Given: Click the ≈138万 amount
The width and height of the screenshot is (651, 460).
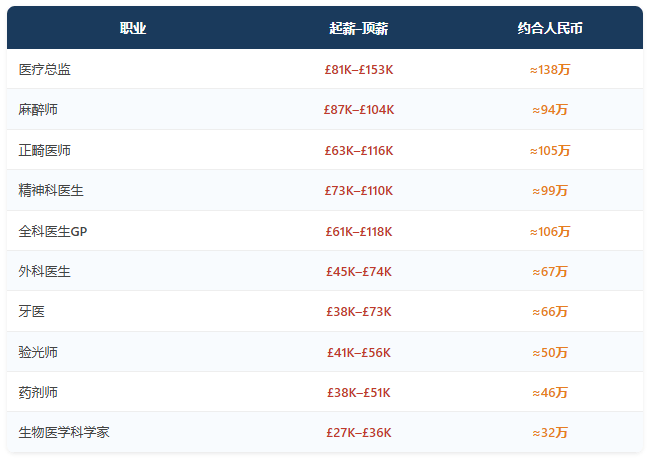Looking at the screenshot, I should point(550,70).
